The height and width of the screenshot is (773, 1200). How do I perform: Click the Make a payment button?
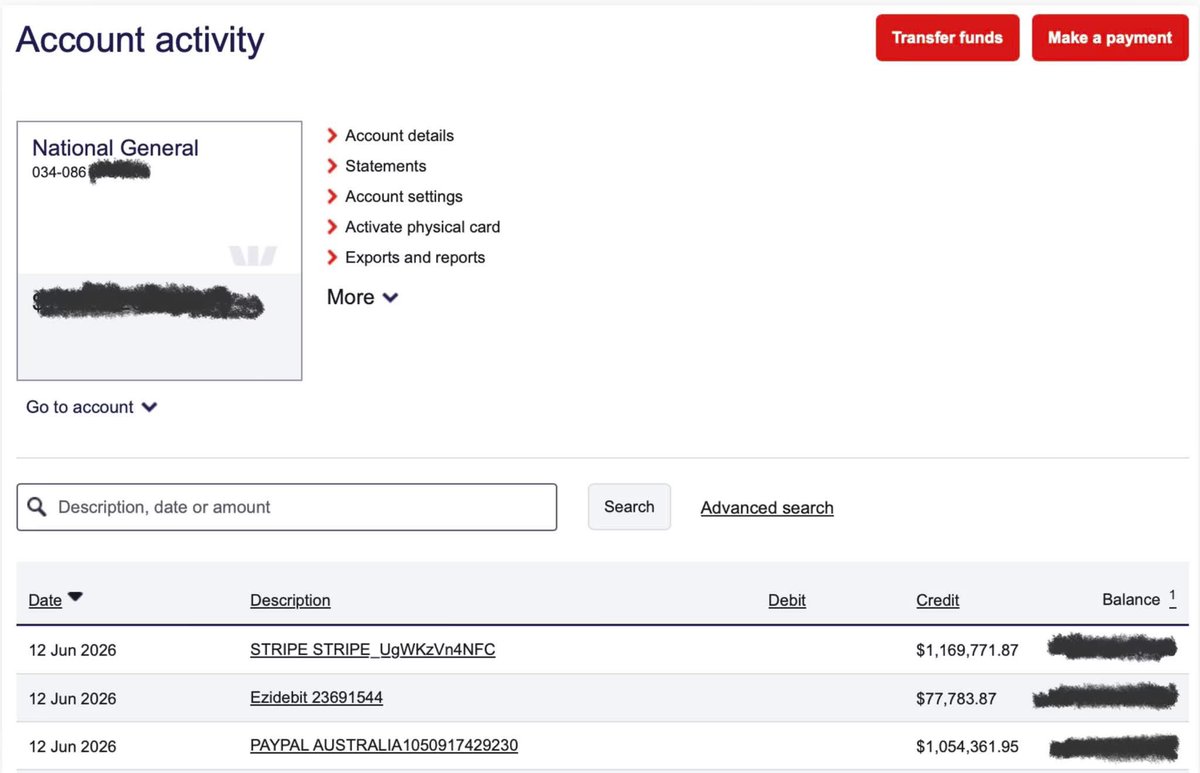click(x=1110, y=38)
